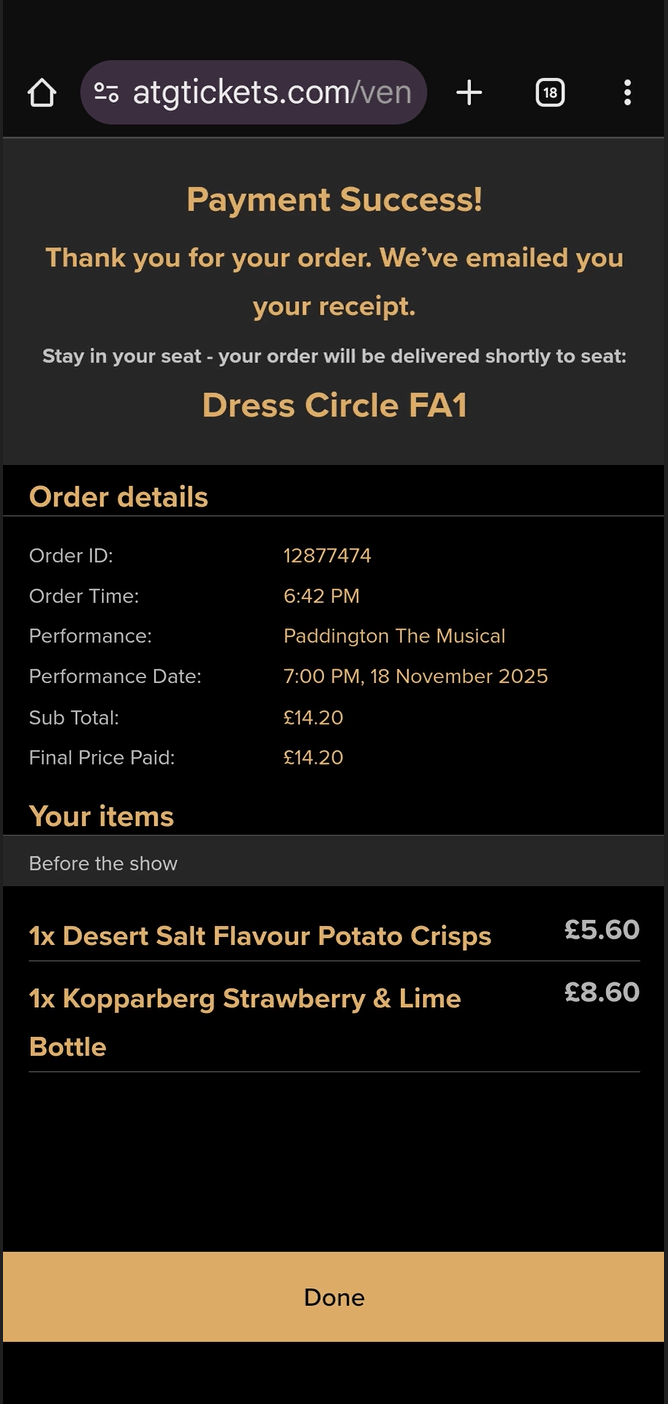
Task: Open a new tab with plus icon
Action: point(469,93)
